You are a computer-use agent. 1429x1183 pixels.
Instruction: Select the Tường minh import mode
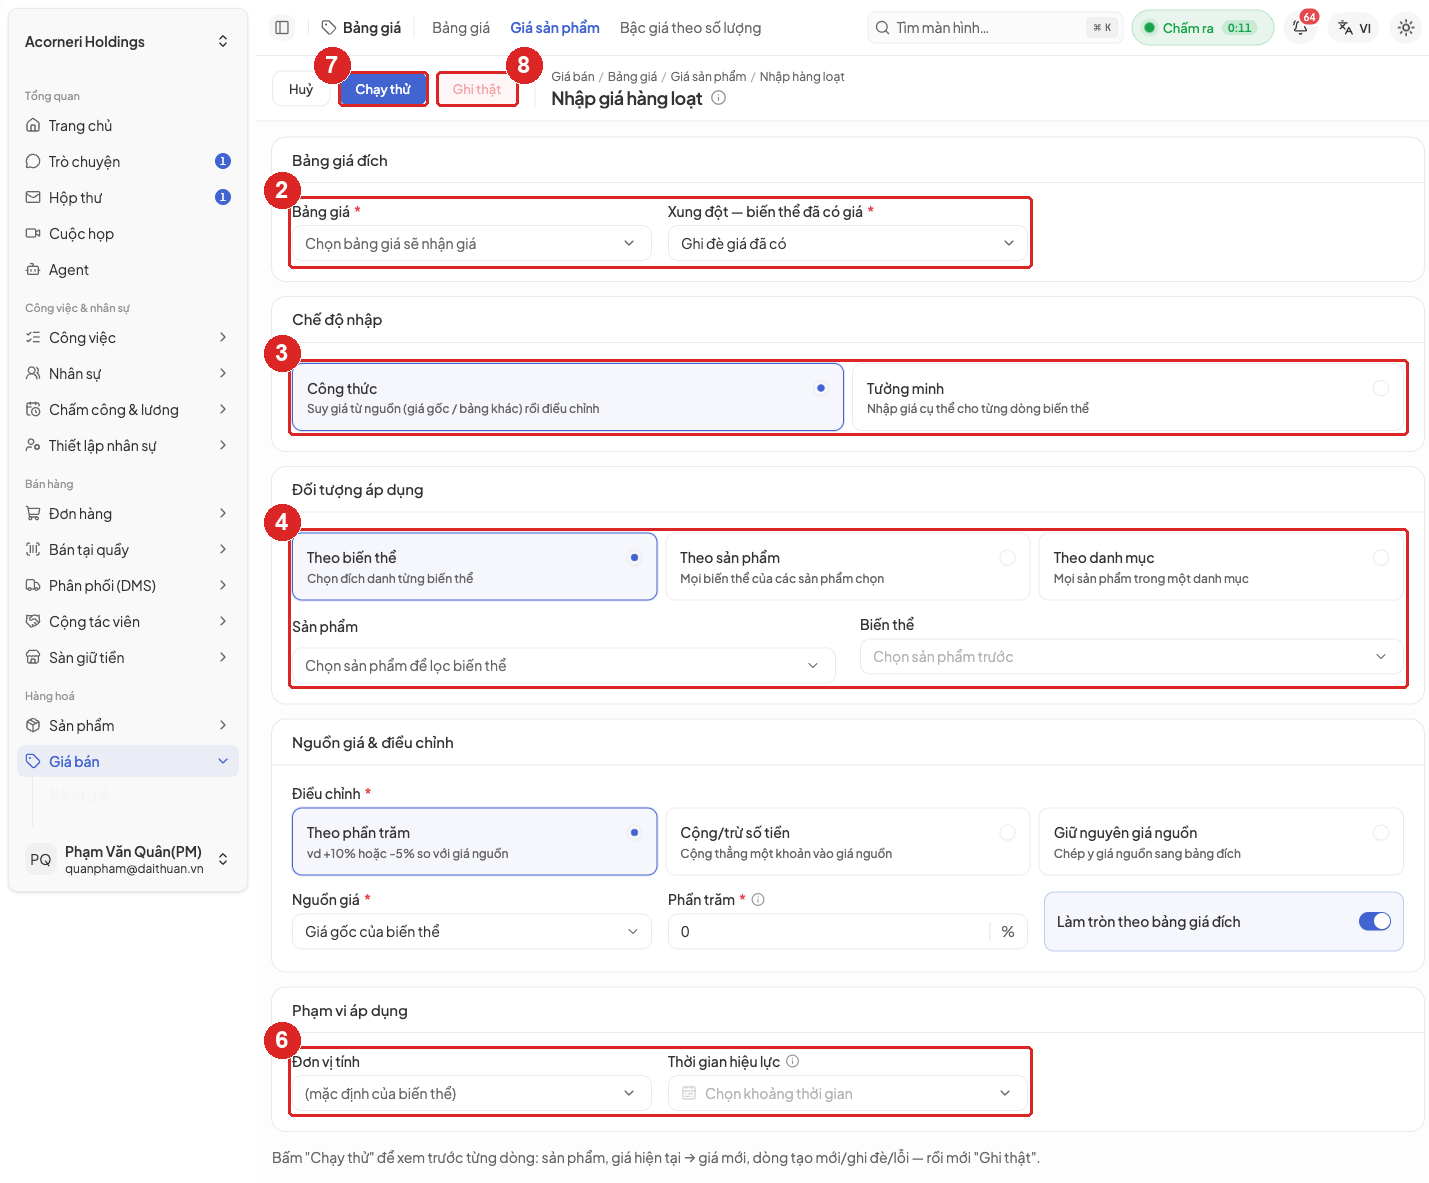click(x=1128, y=397)
